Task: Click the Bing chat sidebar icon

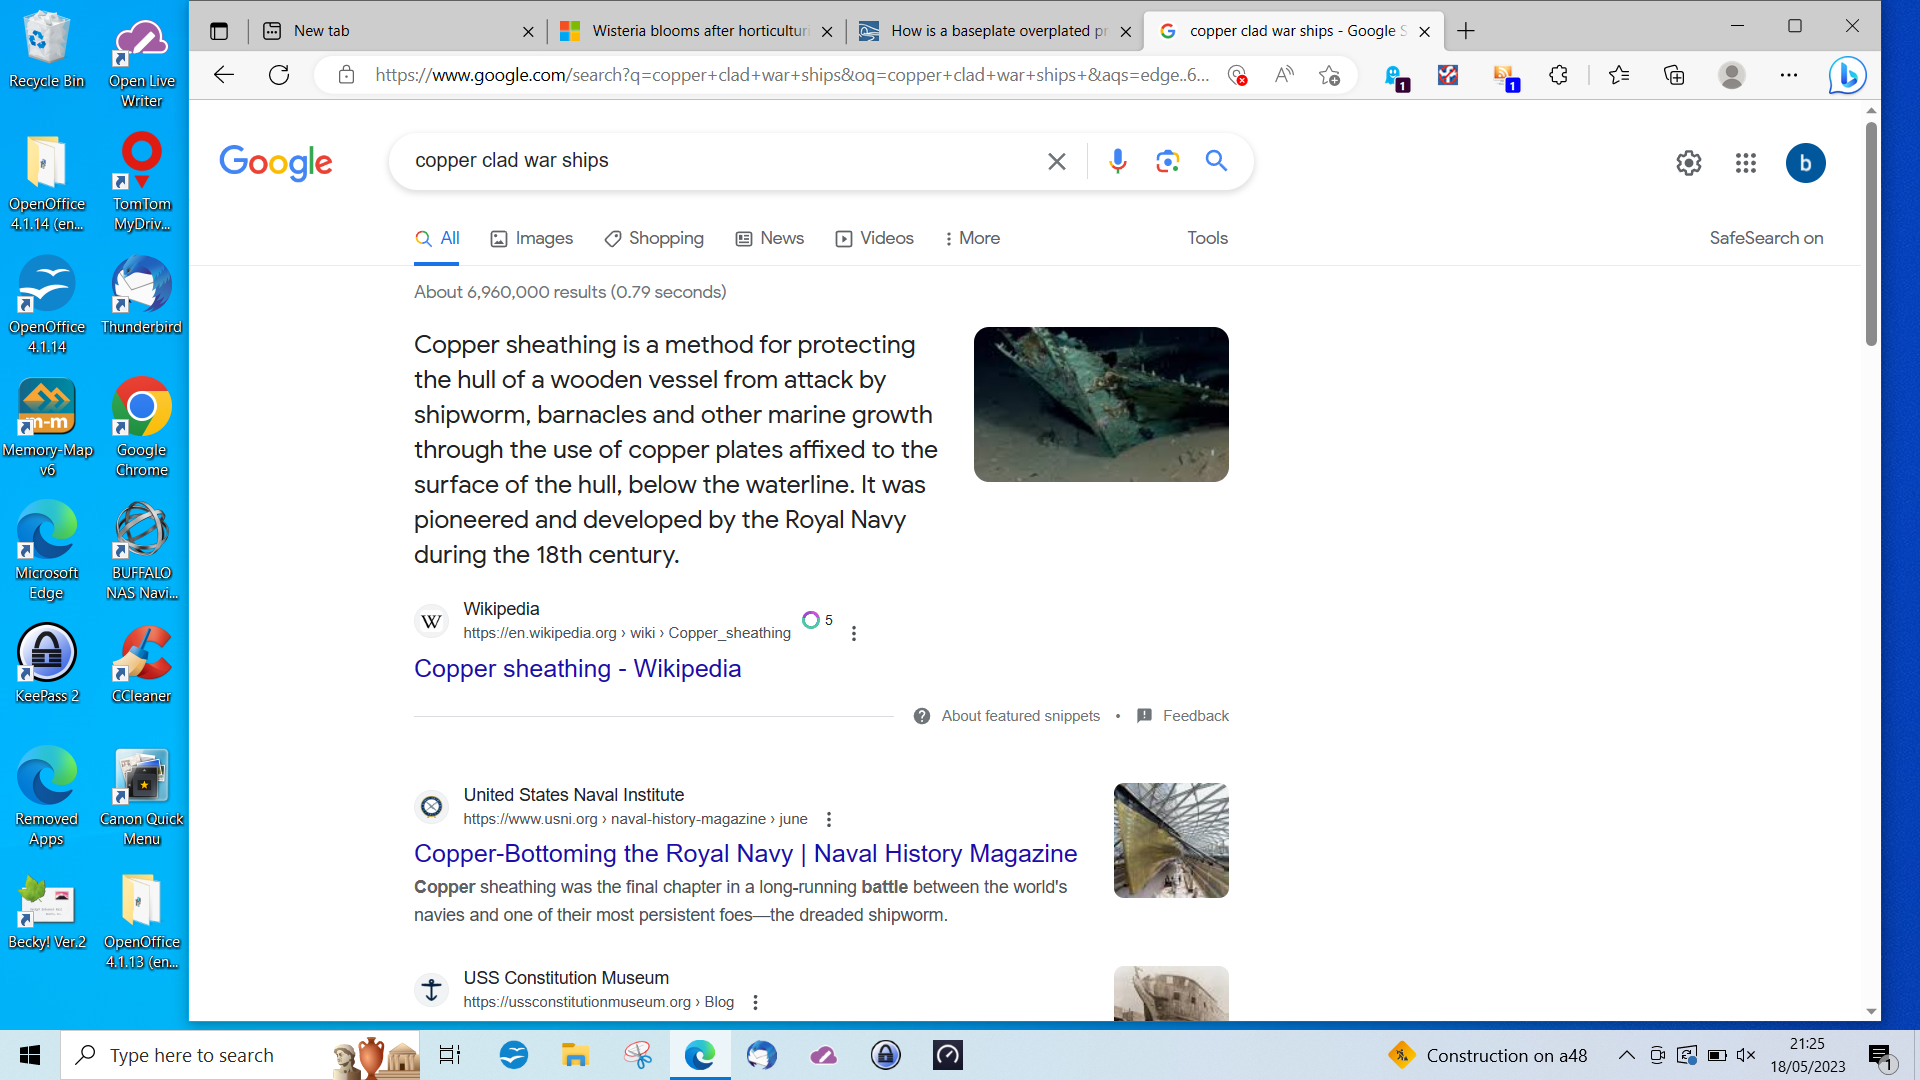Action: (1847, 75)
